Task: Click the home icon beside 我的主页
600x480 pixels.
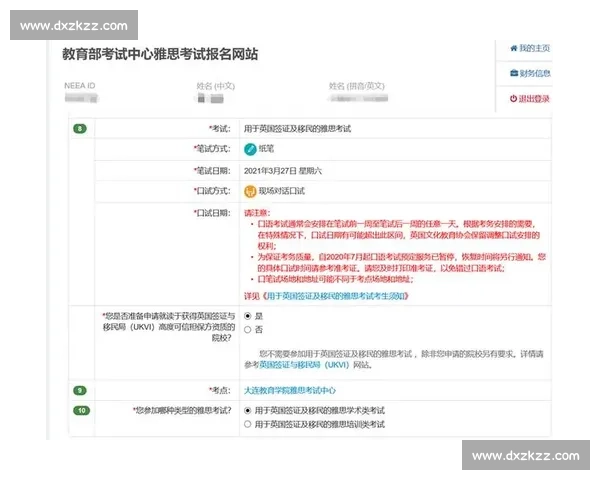Action: 514,48
